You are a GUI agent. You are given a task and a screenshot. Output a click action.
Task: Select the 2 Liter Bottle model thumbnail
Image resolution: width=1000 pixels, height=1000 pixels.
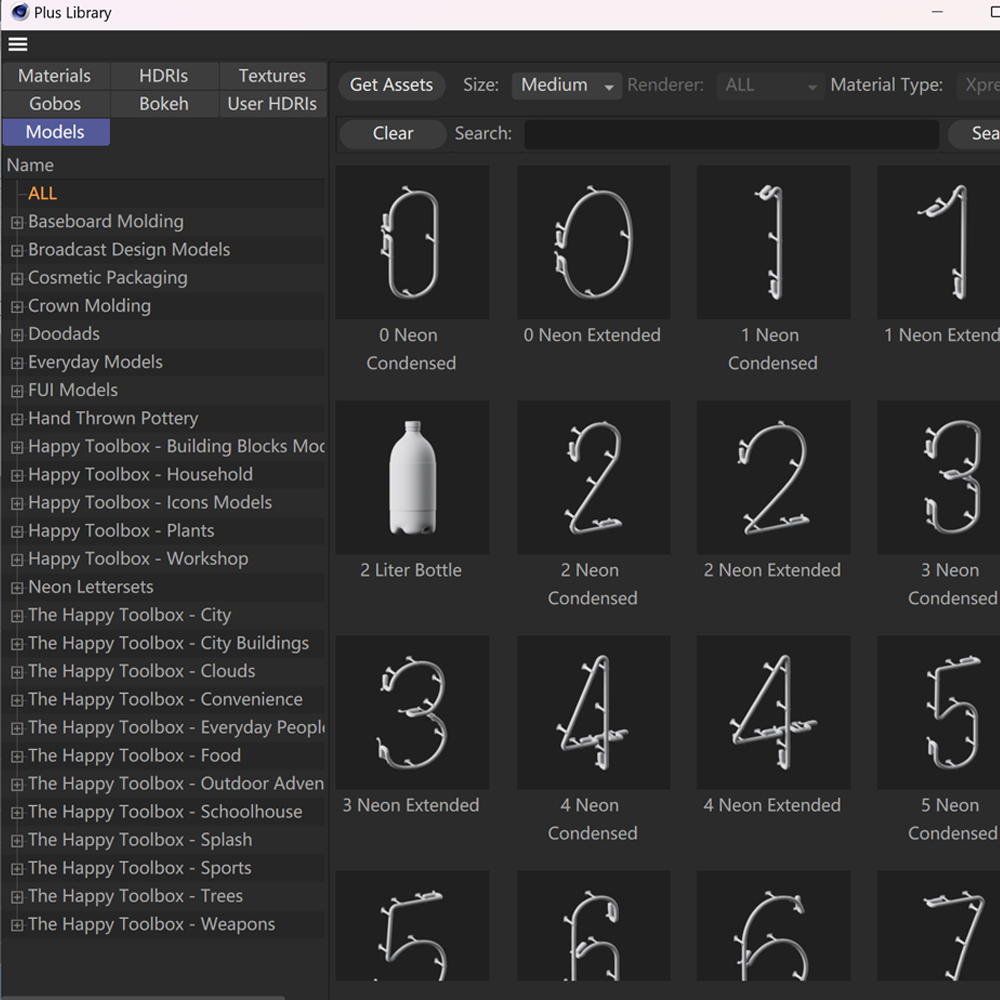[411, 477]
